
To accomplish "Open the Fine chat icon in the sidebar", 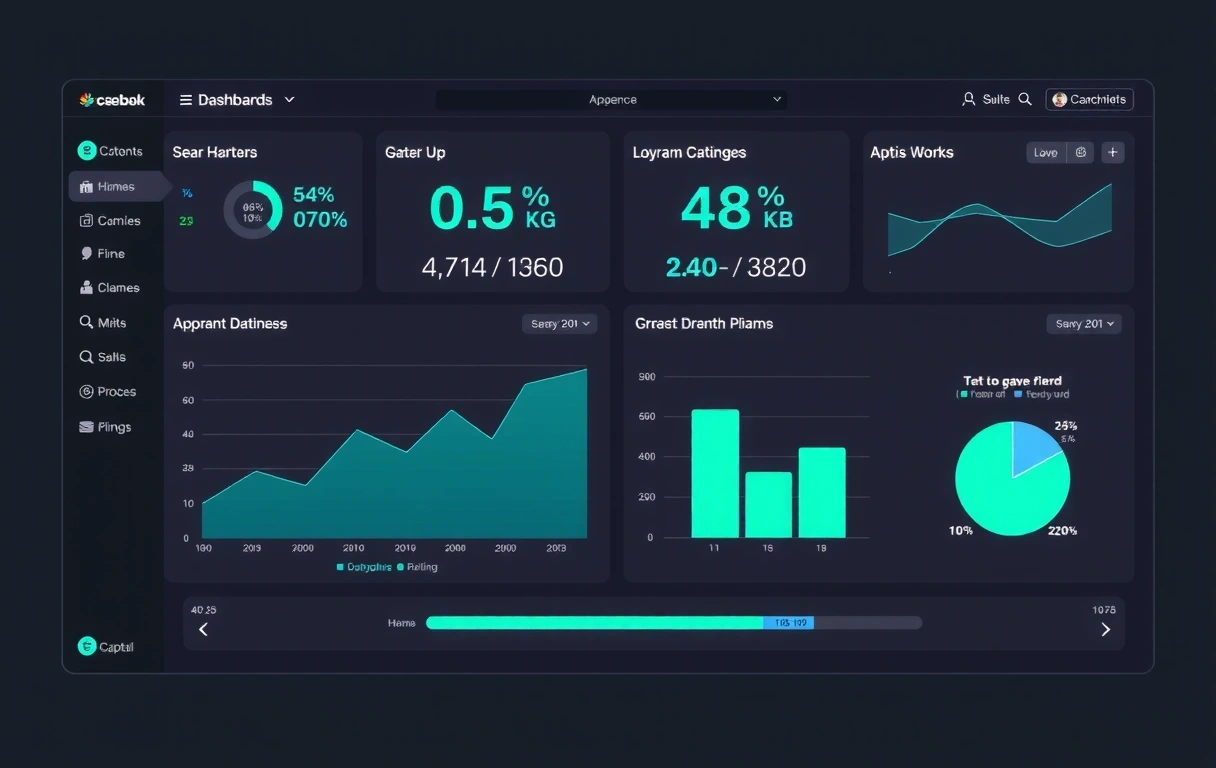I will pos(87,253).
